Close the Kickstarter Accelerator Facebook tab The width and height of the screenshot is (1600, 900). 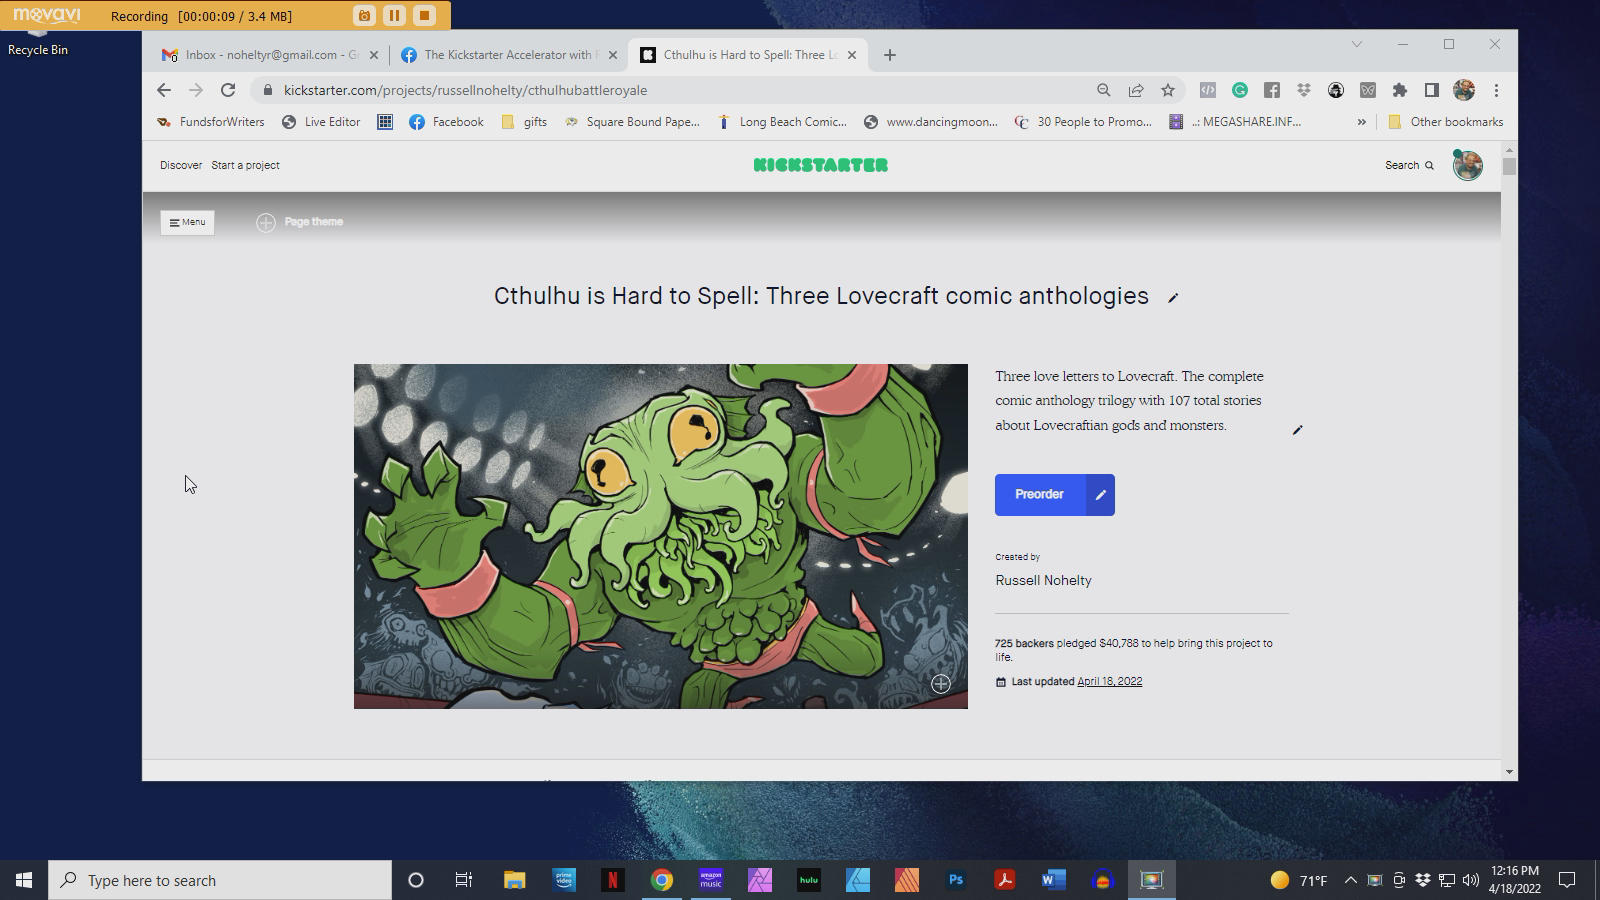click(613, 55)
